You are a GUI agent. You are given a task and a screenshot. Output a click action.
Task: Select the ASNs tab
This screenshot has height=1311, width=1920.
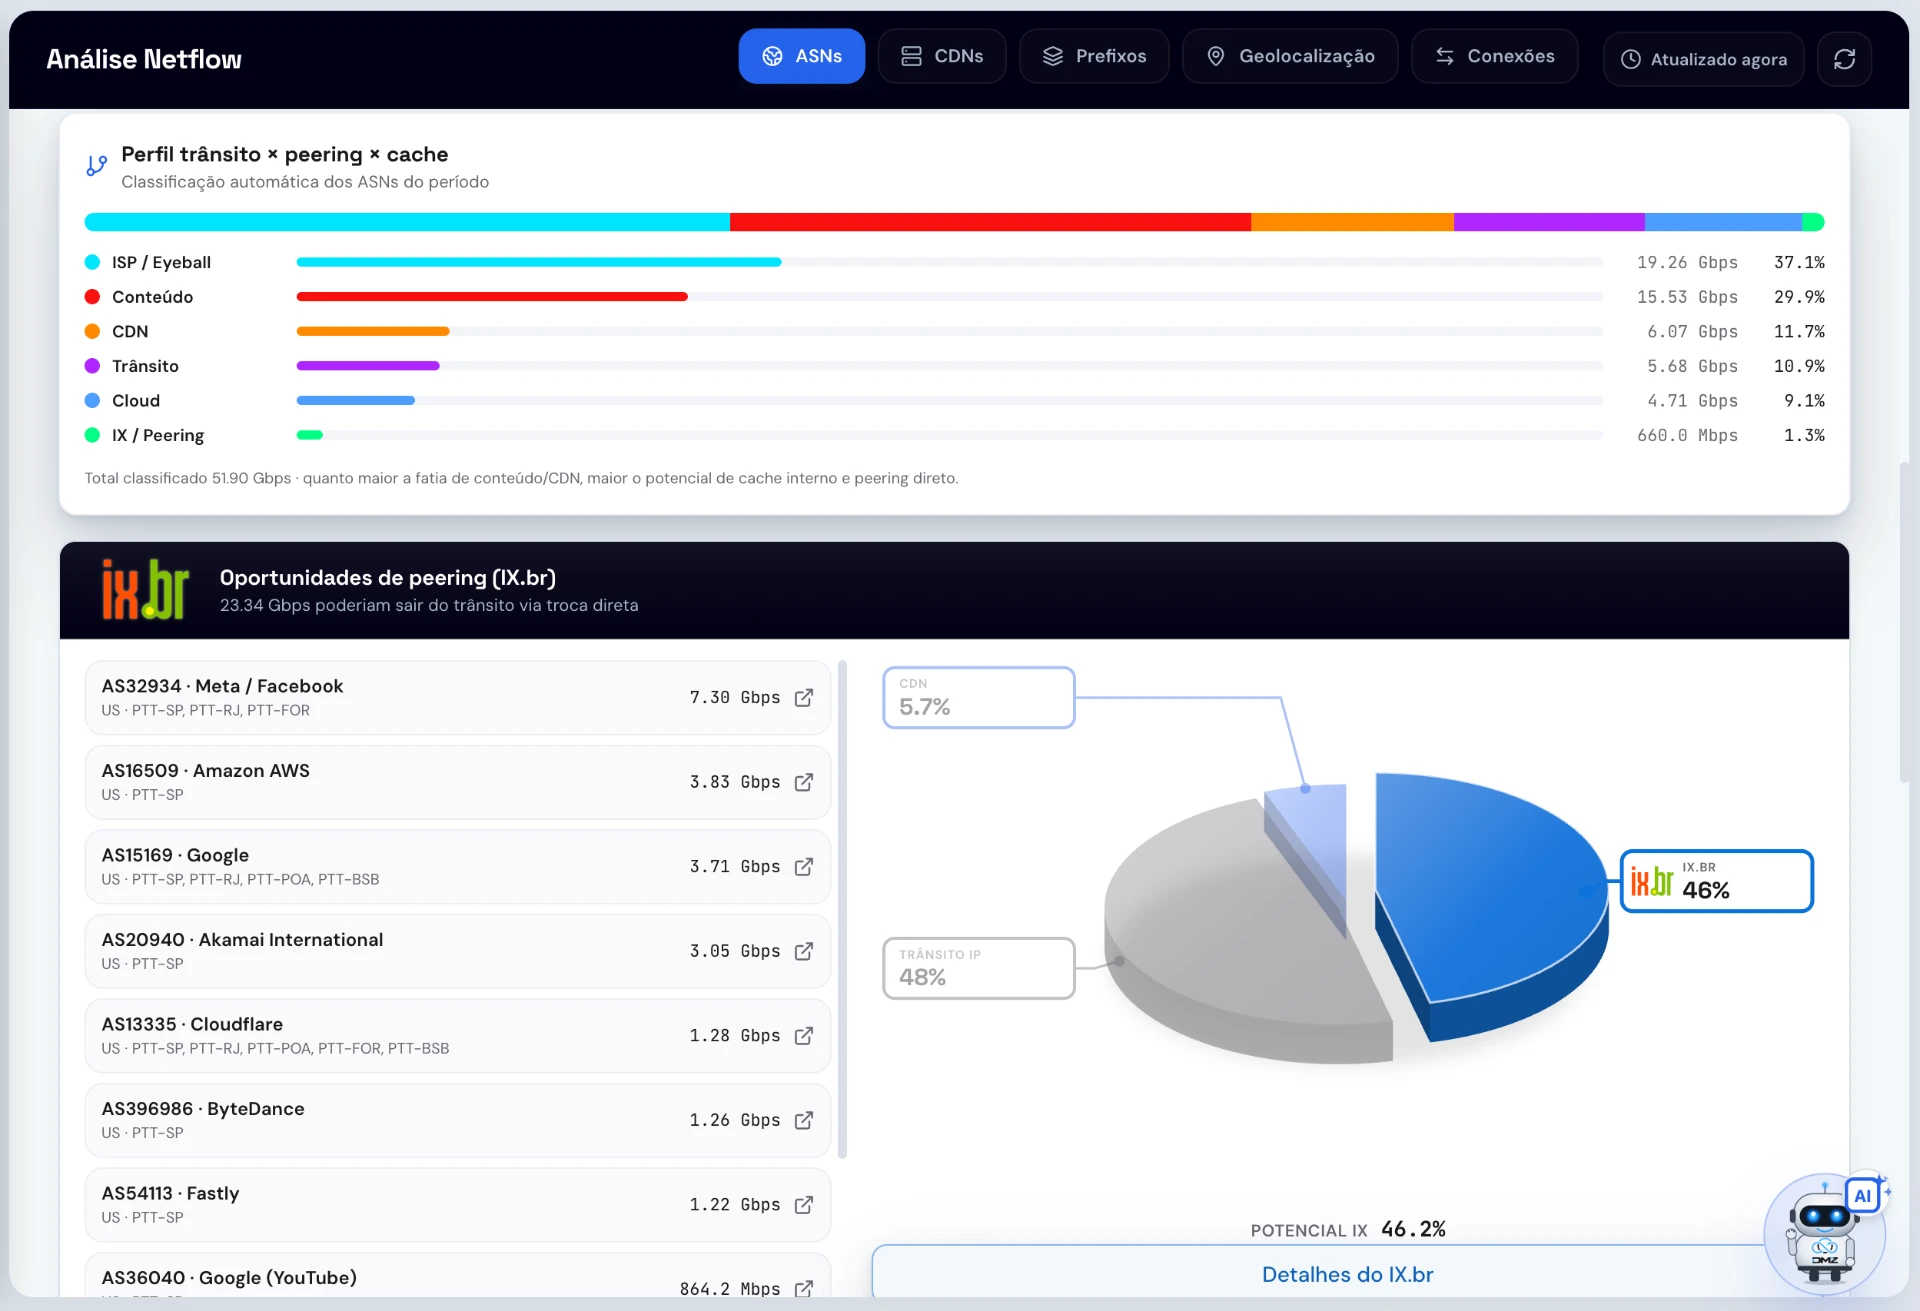coord(802,56)
